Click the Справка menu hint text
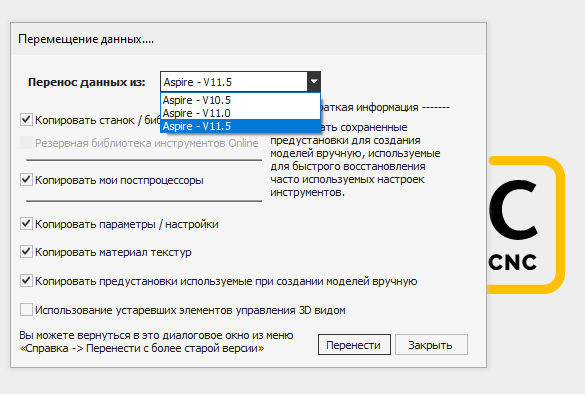This screenshot has width=585, height=394. click(156, 342)
